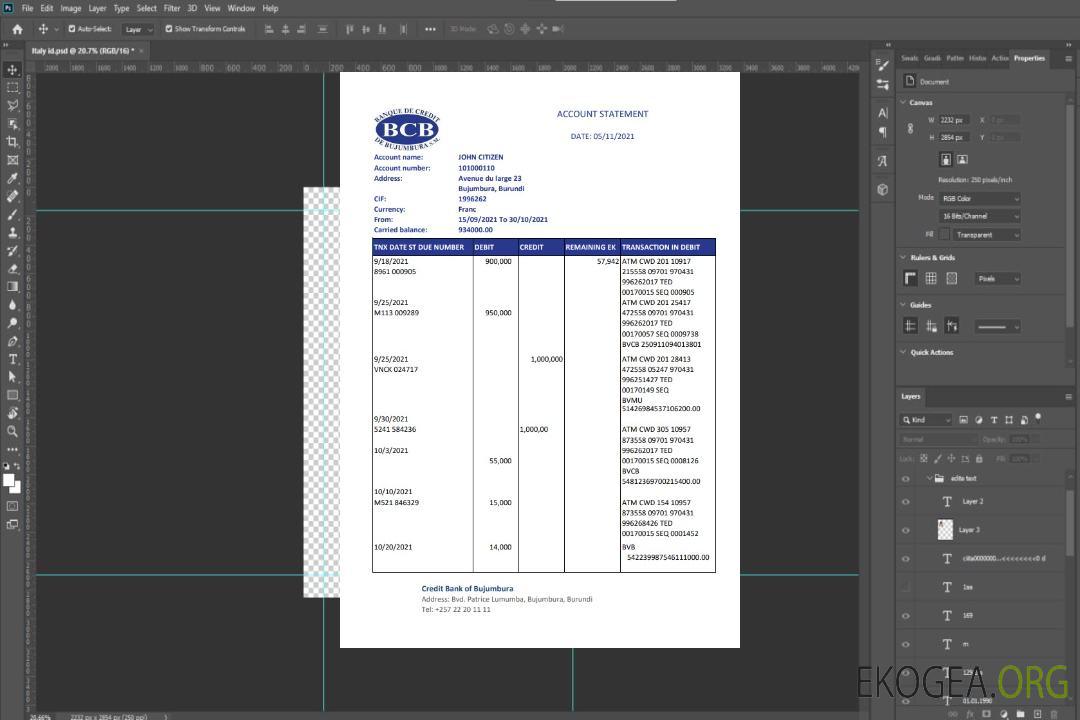Image resolution: width=1080 pixels, height=720 pixels.
Task: Open the Character panel icon
Action: coord(882,113)
